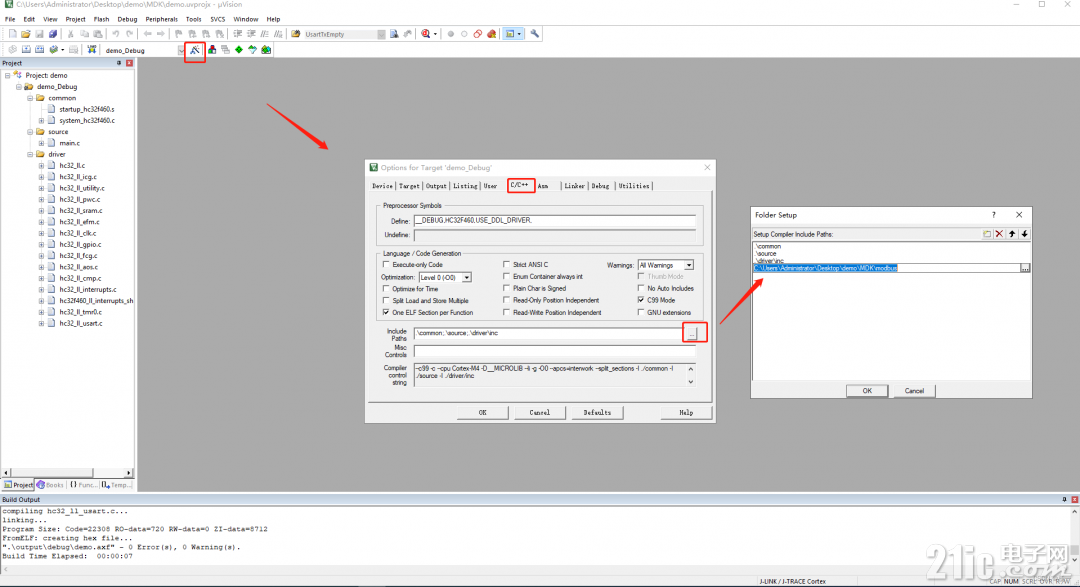Click the Rebuild all target files icon
The image size is (1080, 587).
coord(39,50)
